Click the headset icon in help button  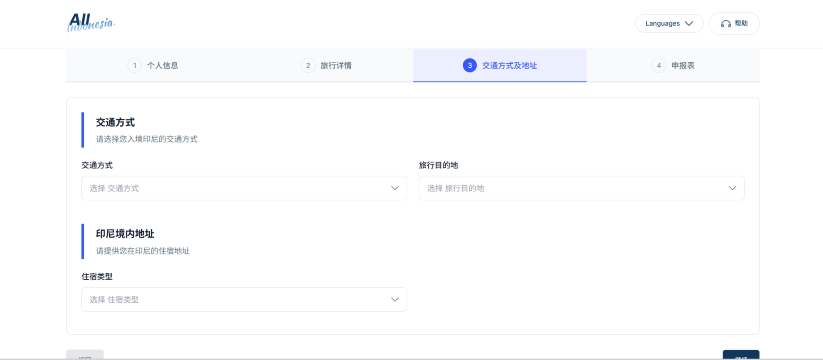point(726,24)
